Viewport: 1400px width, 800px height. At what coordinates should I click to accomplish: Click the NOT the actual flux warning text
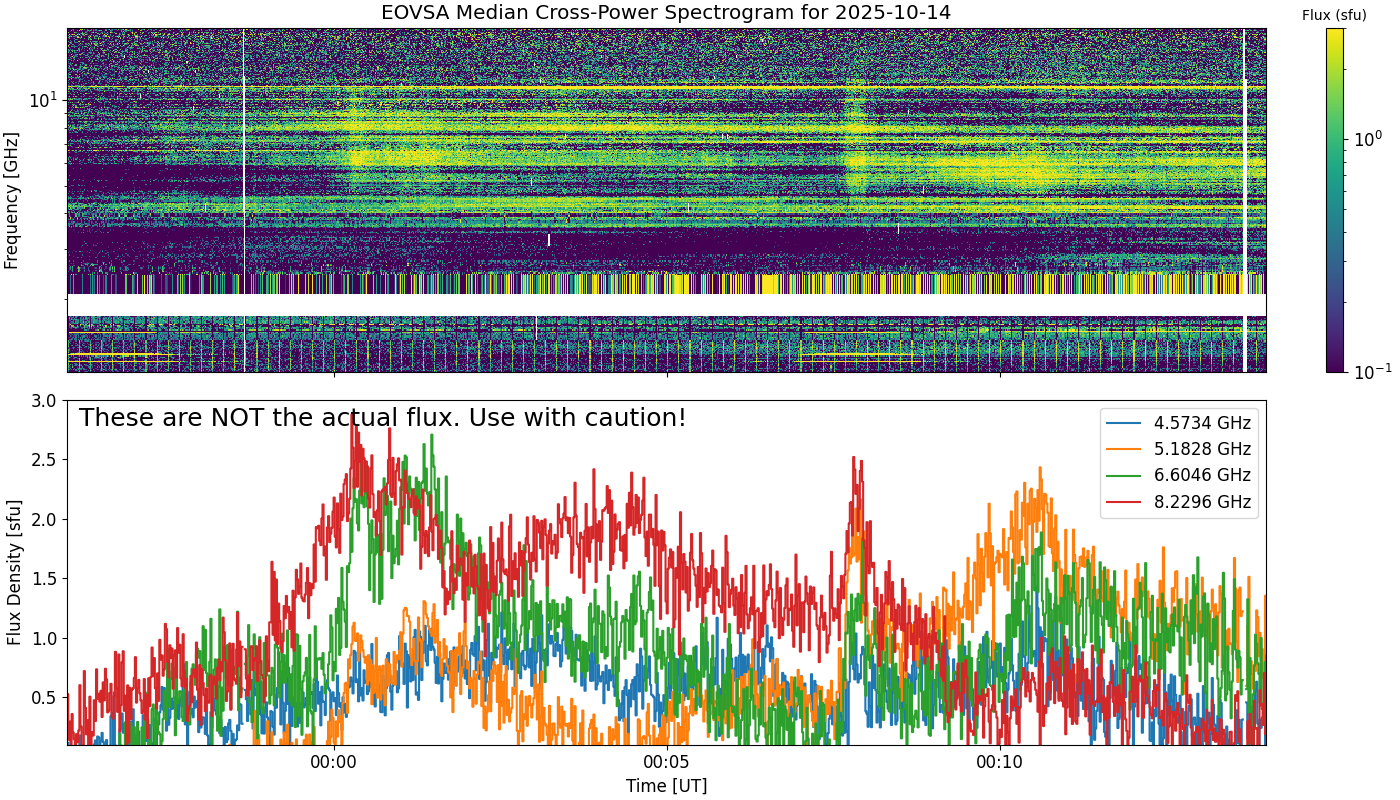pos(382,418)
